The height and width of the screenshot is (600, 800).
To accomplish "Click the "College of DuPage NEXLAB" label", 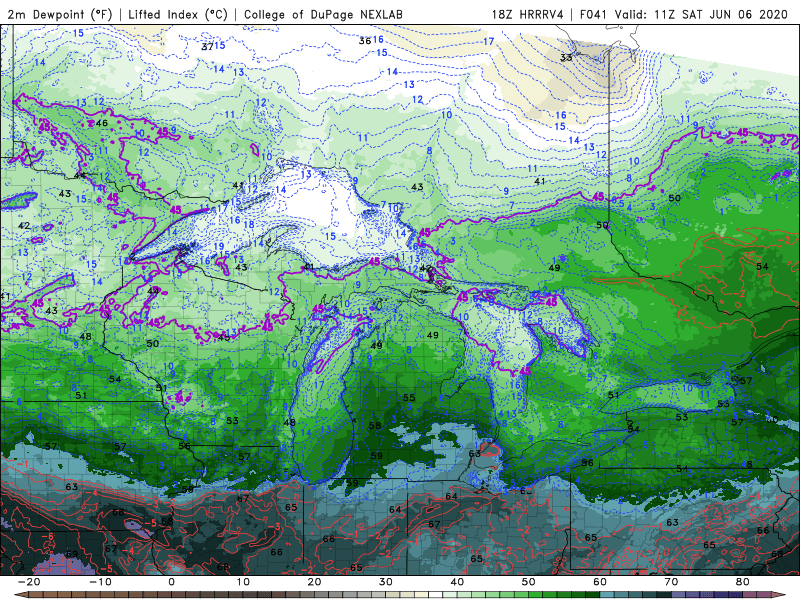I will [x=323, y=14].
